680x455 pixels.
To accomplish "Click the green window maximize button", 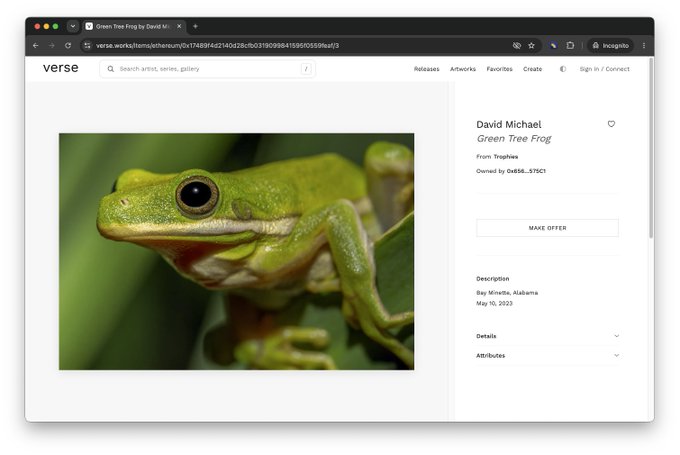I will click(56, 26).
